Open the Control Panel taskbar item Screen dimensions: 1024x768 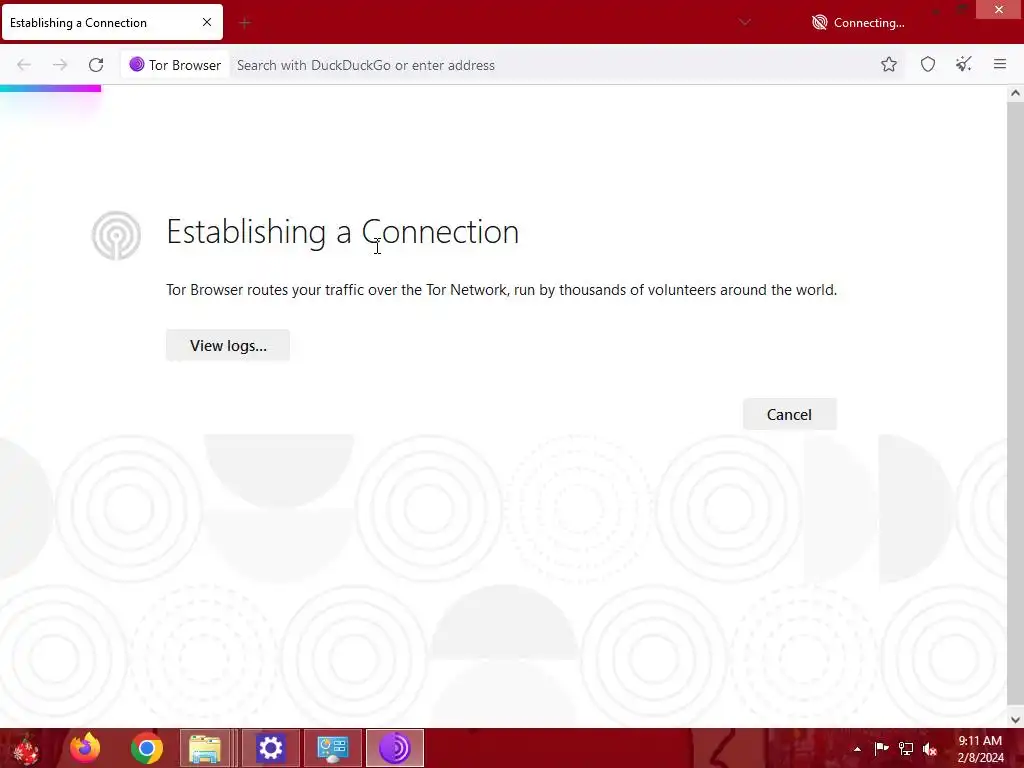(333, 748)
